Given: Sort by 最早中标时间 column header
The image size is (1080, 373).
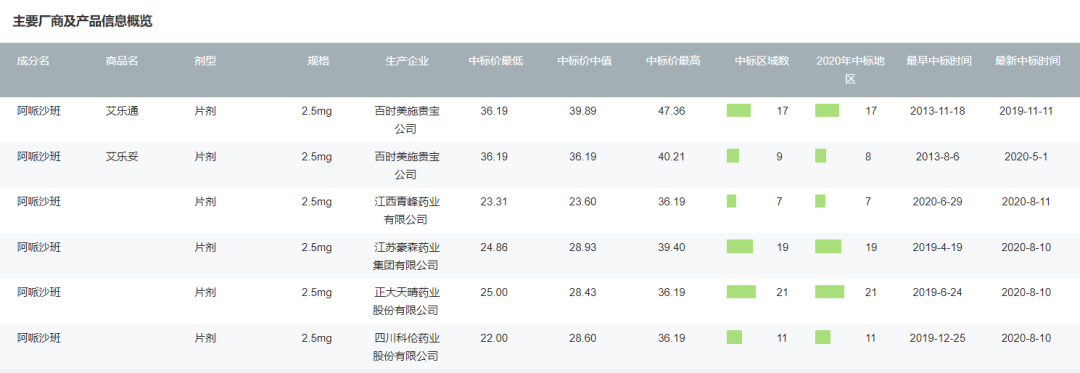Looking at the screenshot, I should click(x=939, y=61).
